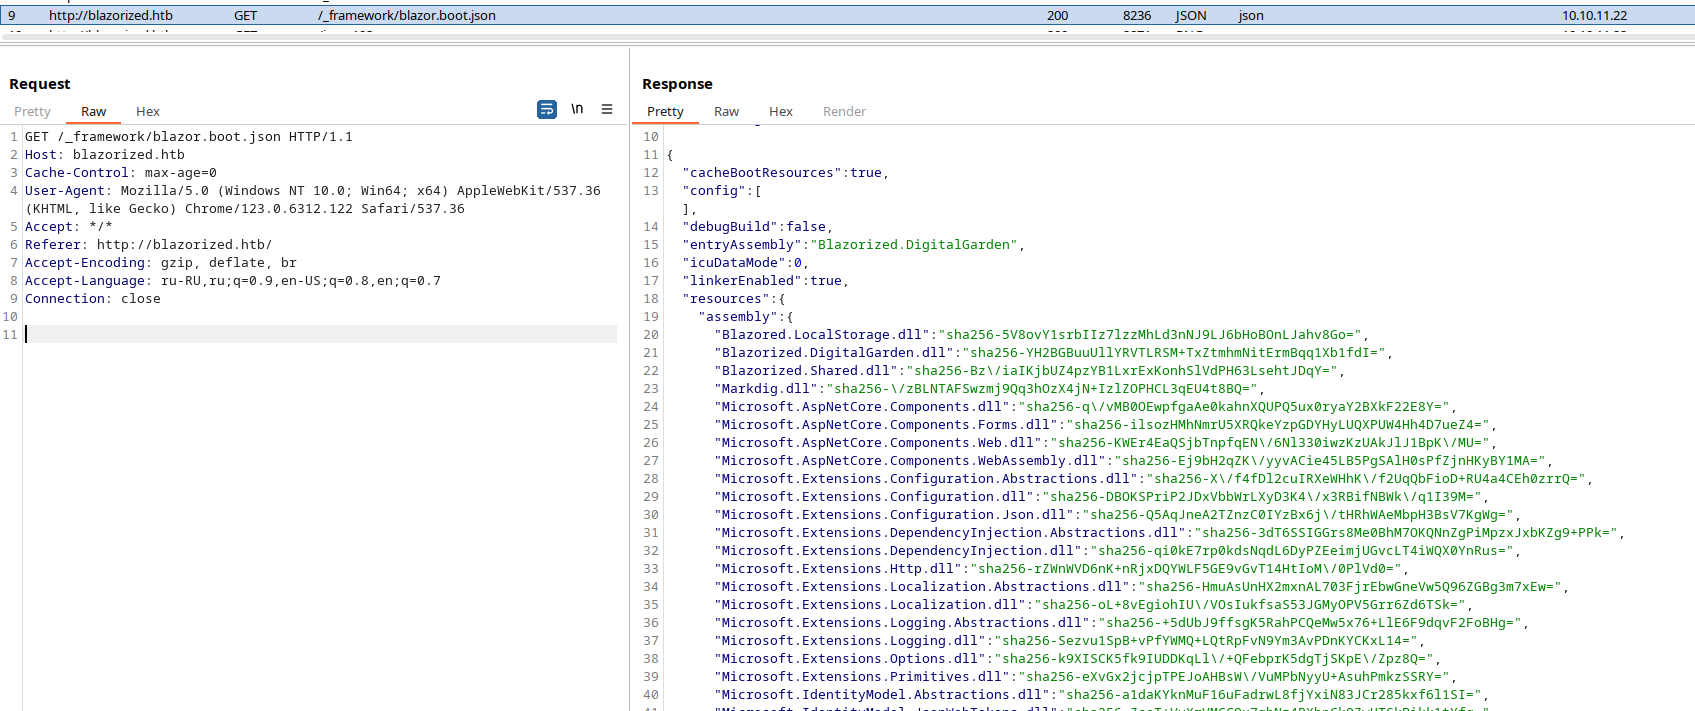Click the "entryAssembly" value Blazorized.DigitalGarden

pyautogui.click(x=914, y=245)
